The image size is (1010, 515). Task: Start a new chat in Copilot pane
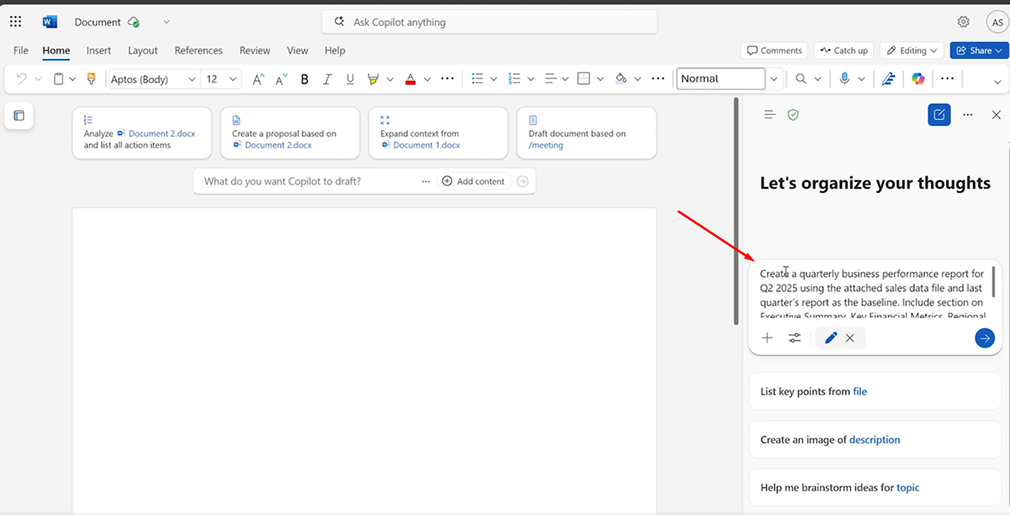[939, 115]
